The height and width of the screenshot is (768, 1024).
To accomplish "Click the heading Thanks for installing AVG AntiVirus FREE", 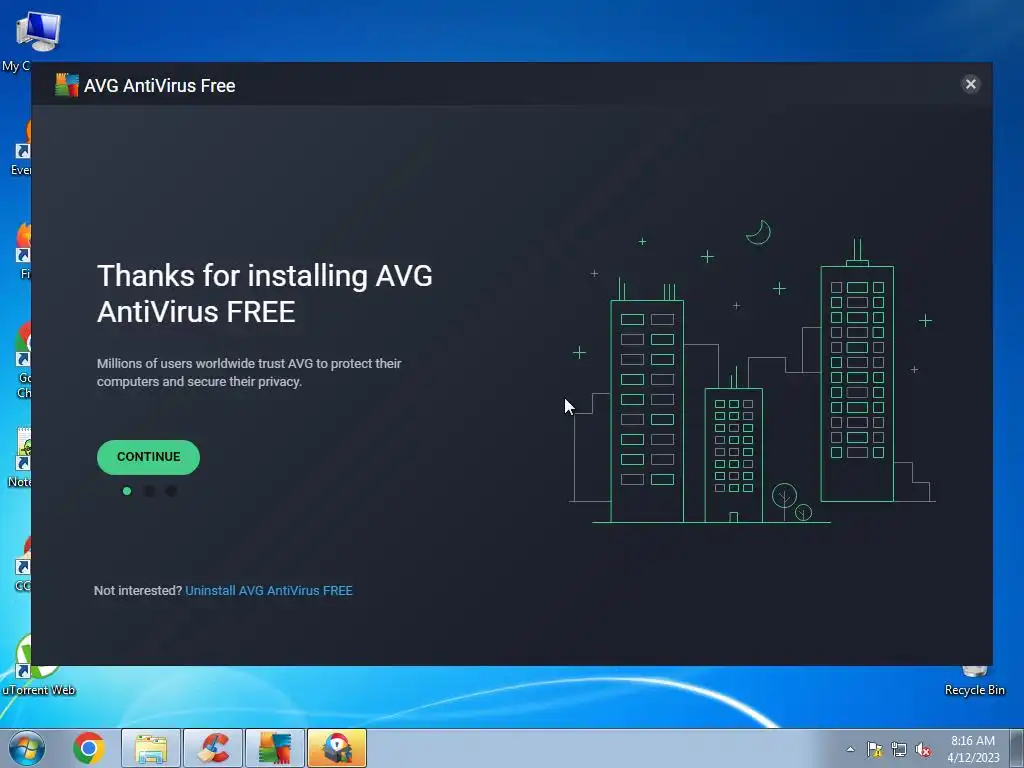I will point(264,293).
